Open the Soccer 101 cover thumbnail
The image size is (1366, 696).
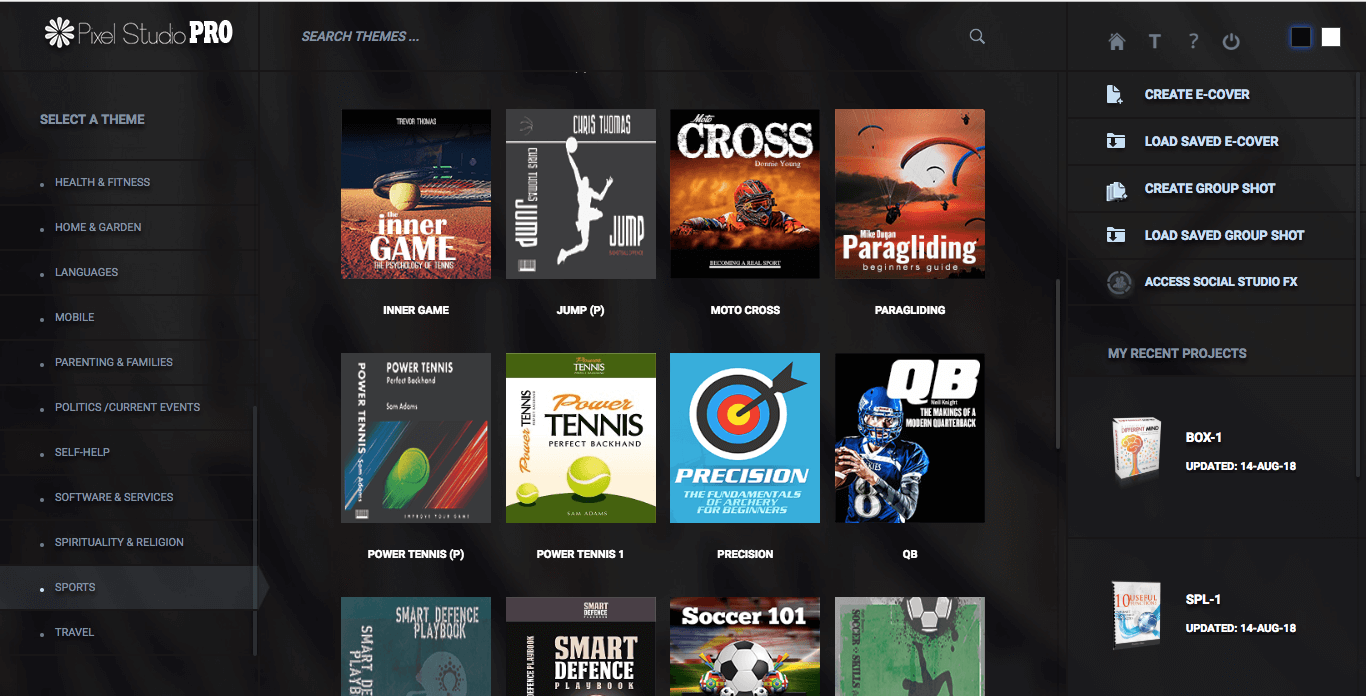tap(745, 646)
